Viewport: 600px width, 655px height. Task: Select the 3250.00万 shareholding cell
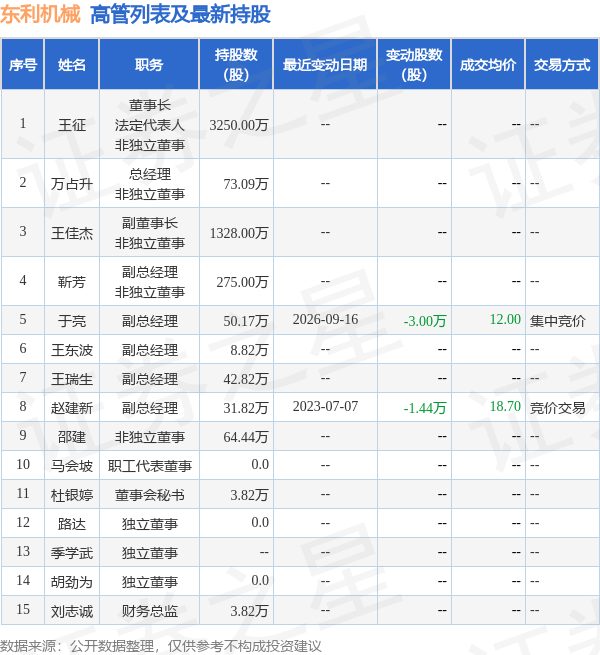239,124
